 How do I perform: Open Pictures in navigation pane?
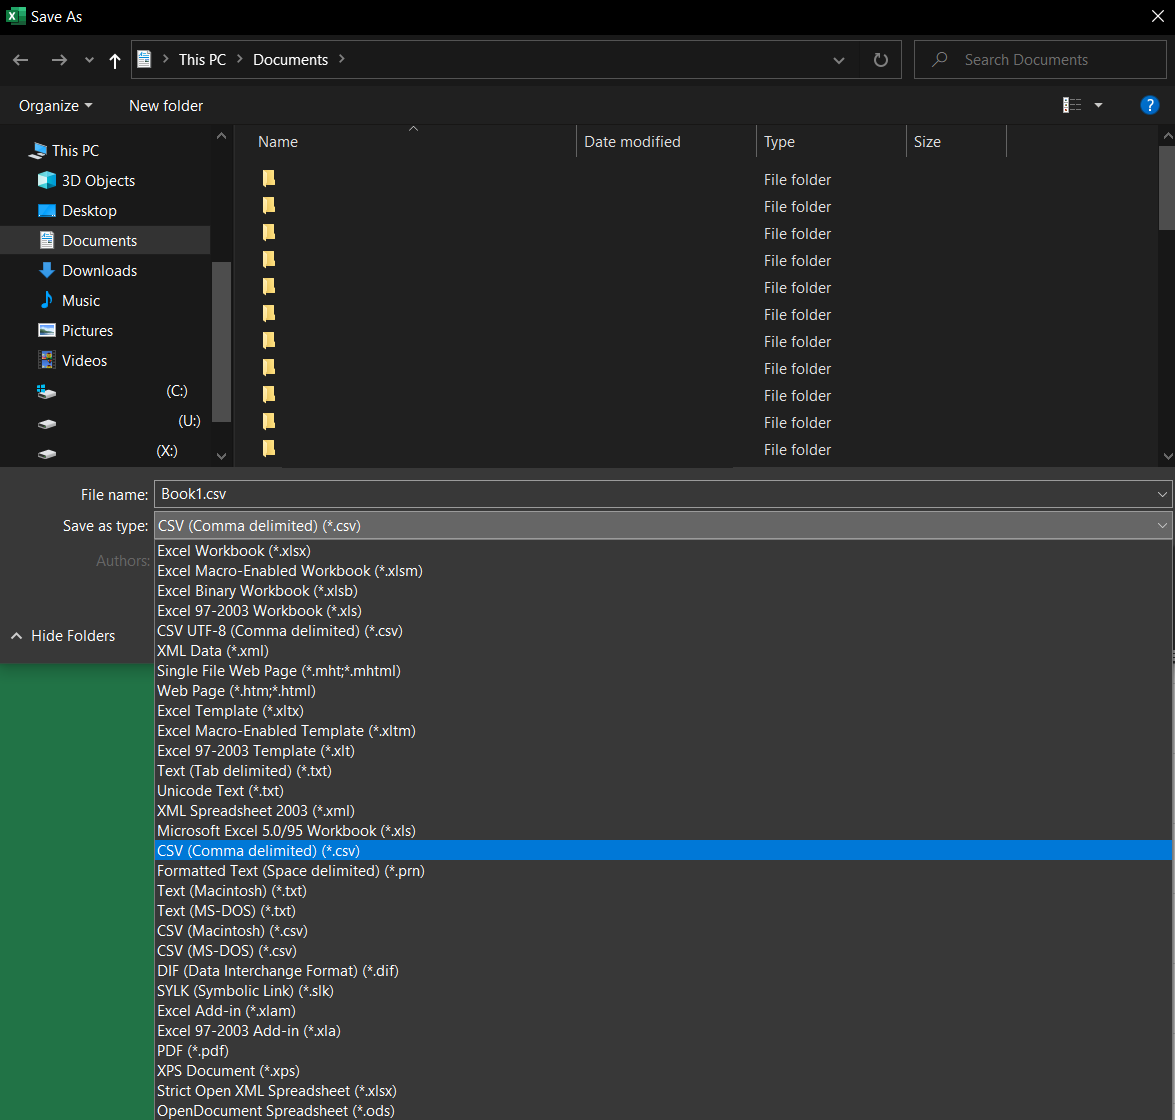pos(87,330)
